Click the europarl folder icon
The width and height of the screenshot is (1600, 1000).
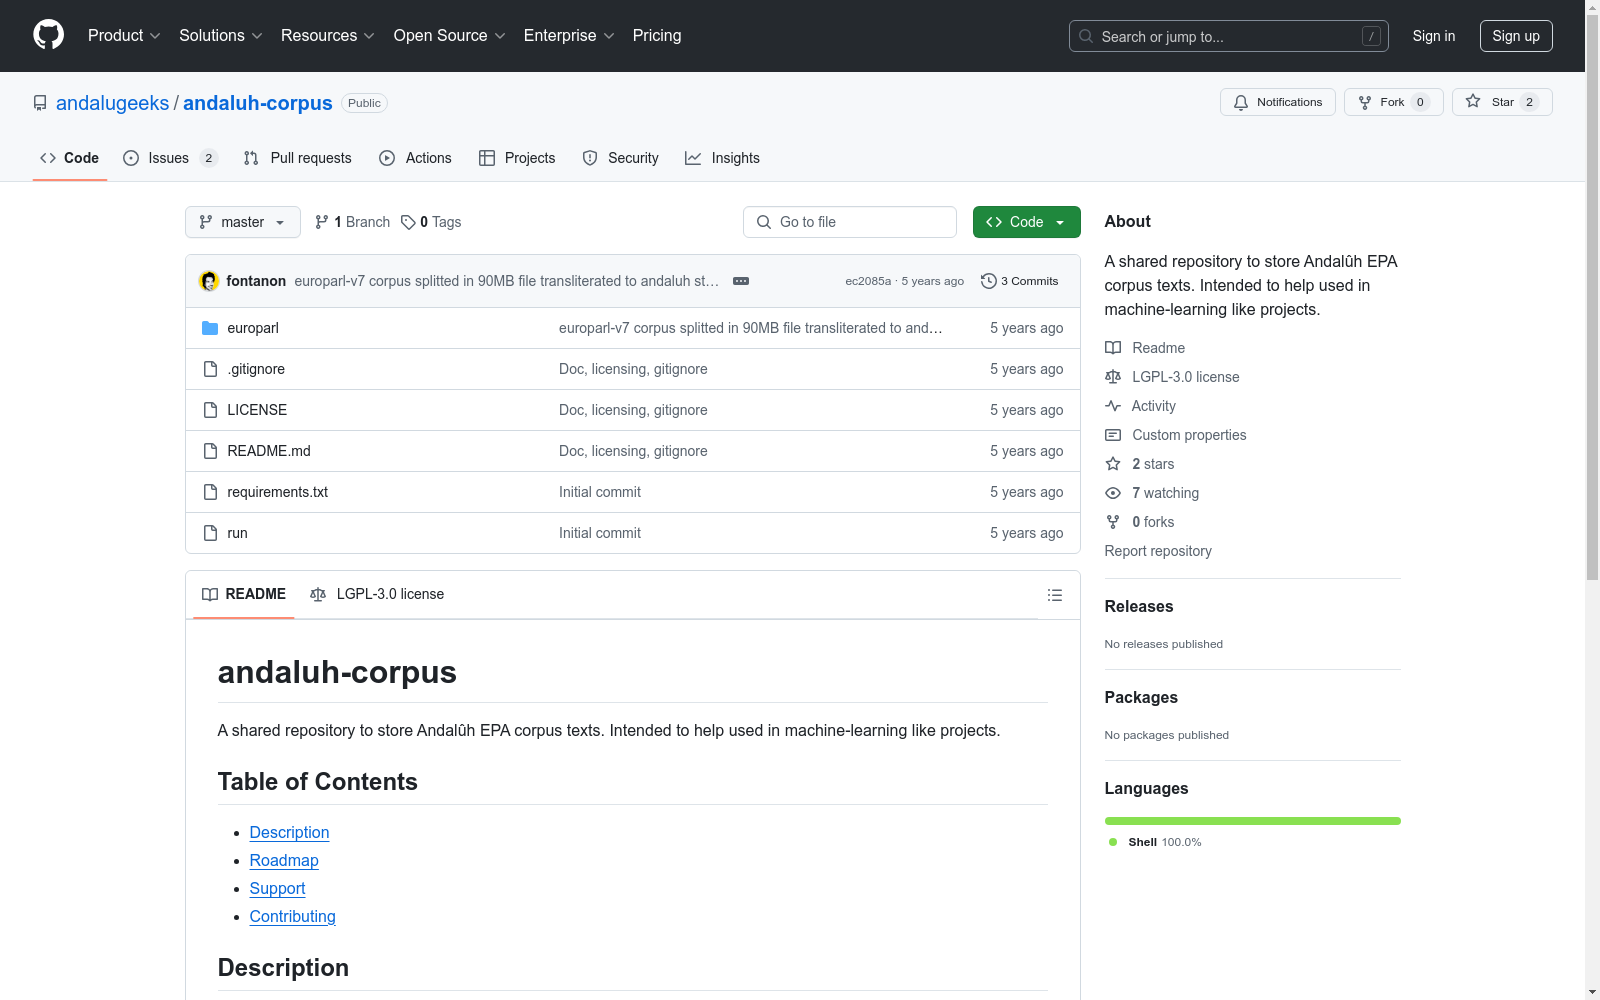[210, 328]
